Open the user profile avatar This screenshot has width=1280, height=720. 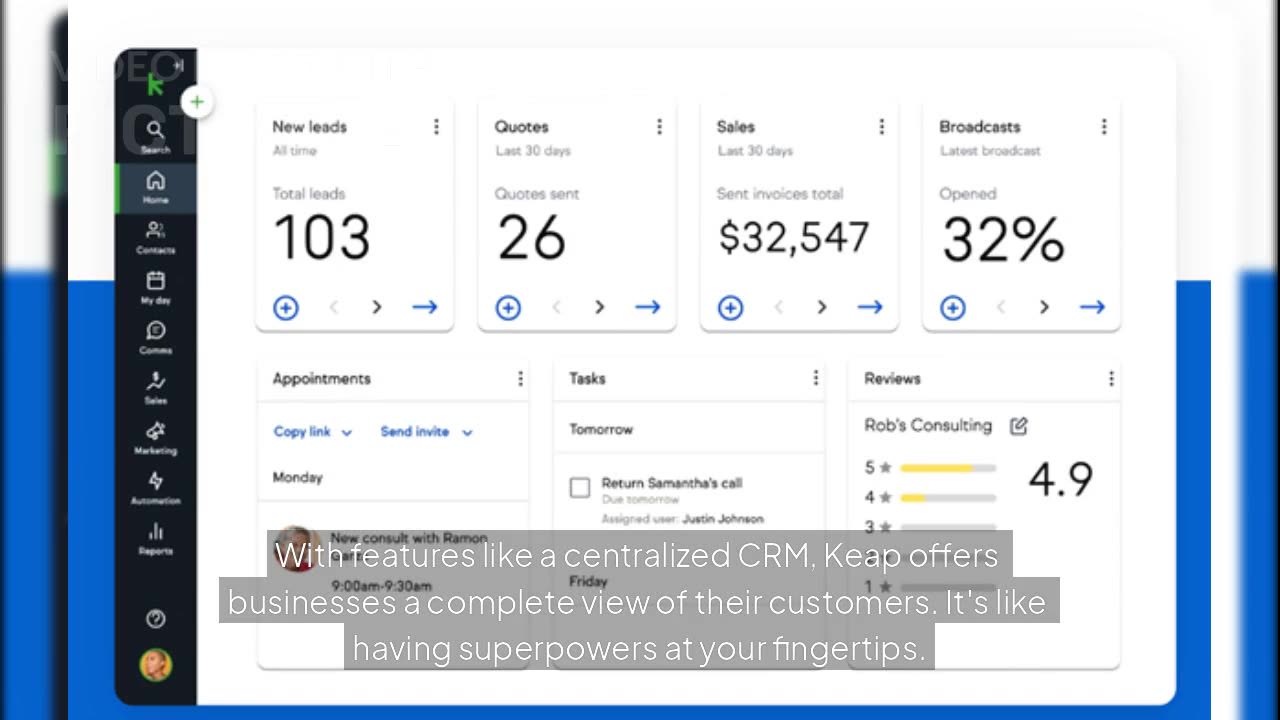coord(155,665)
